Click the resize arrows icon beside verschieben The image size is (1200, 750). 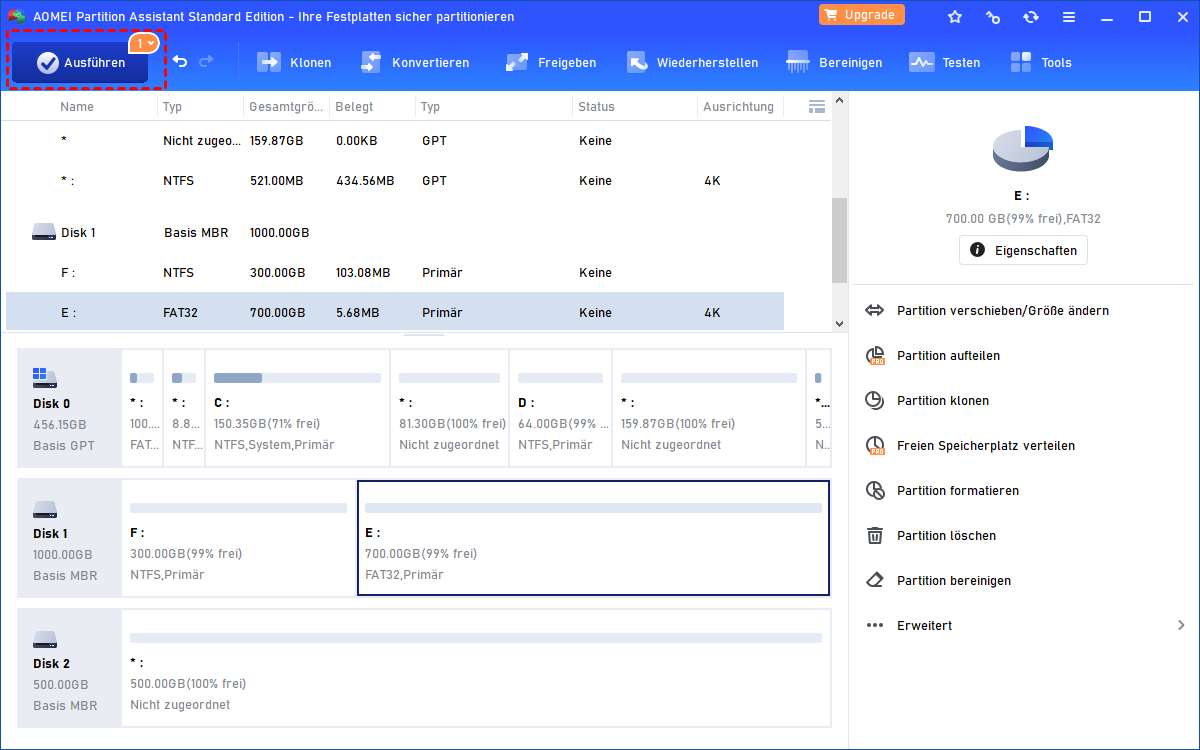coord(875,311)
